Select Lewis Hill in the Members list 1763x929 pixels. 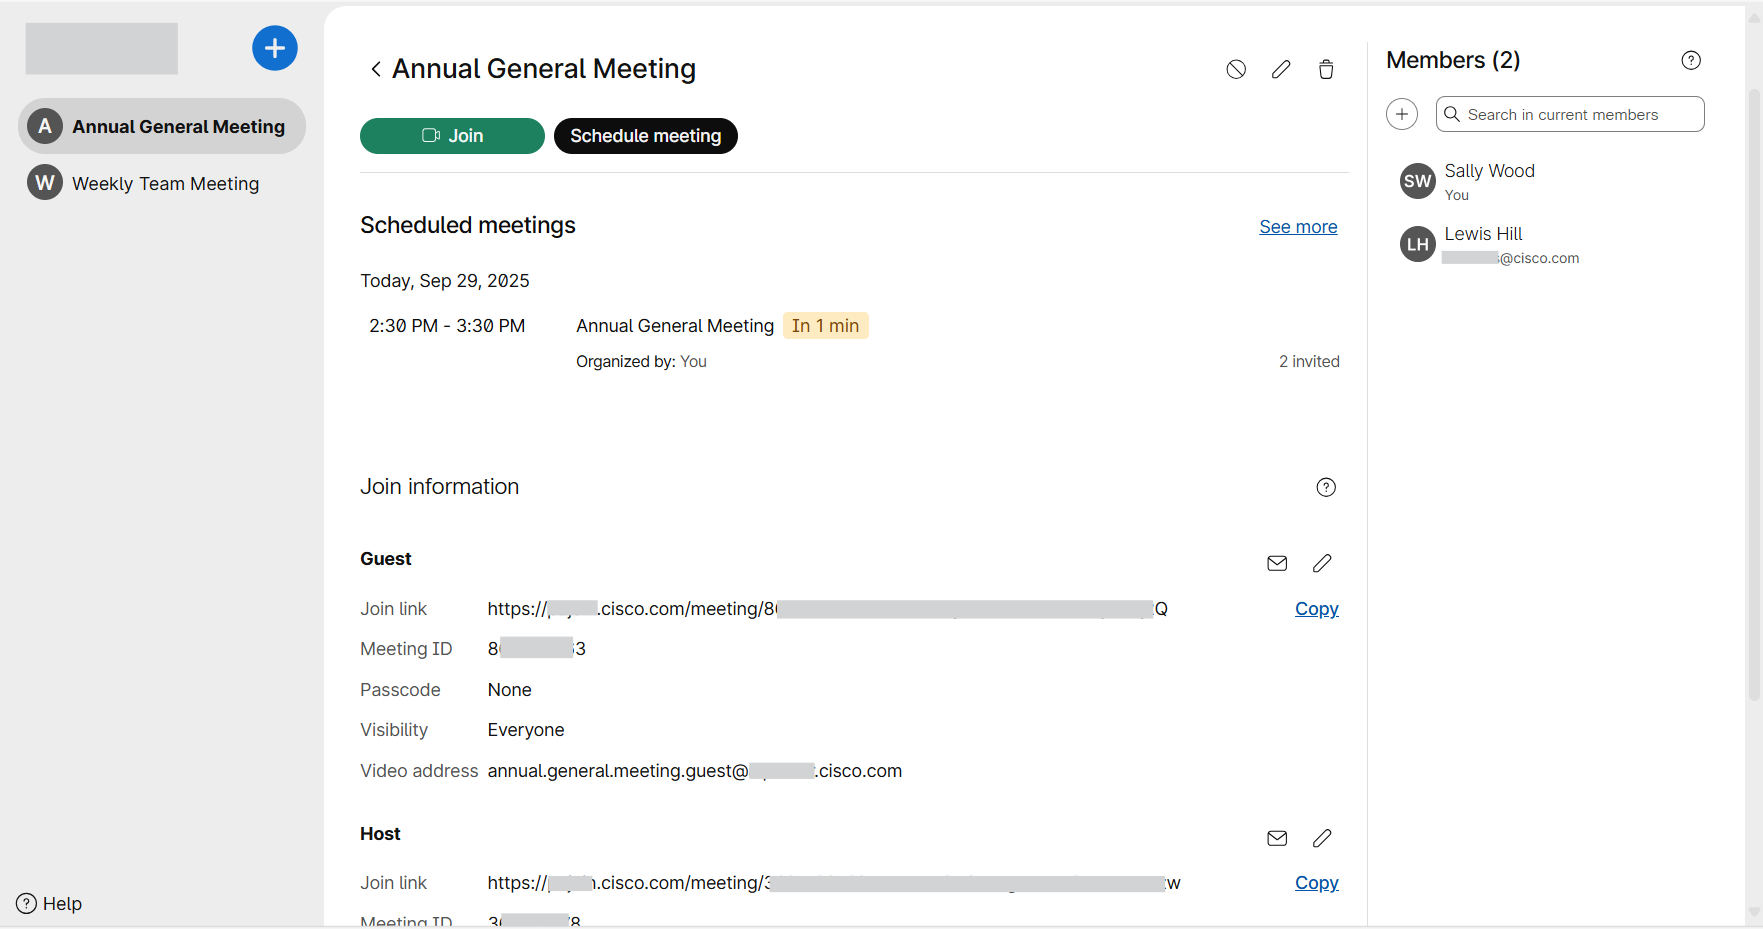[1483, 244]
